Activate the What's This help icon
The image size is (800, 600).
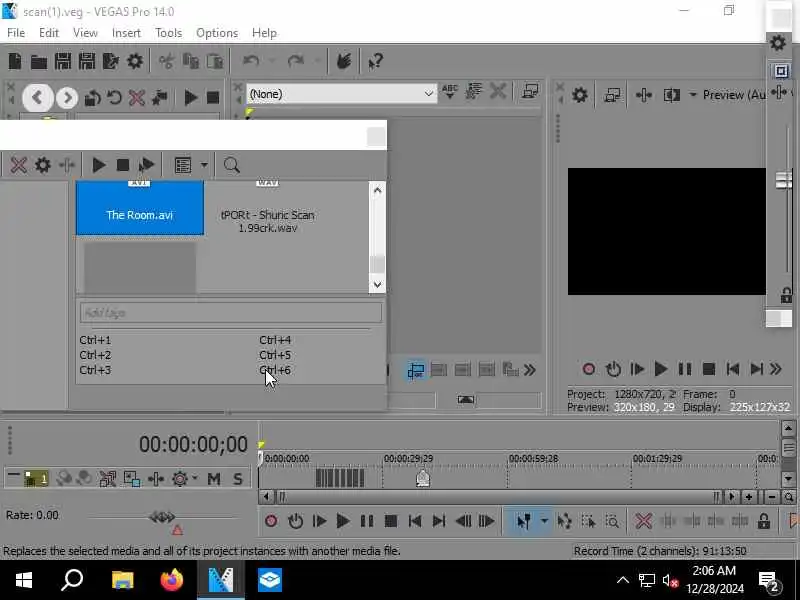376,61
